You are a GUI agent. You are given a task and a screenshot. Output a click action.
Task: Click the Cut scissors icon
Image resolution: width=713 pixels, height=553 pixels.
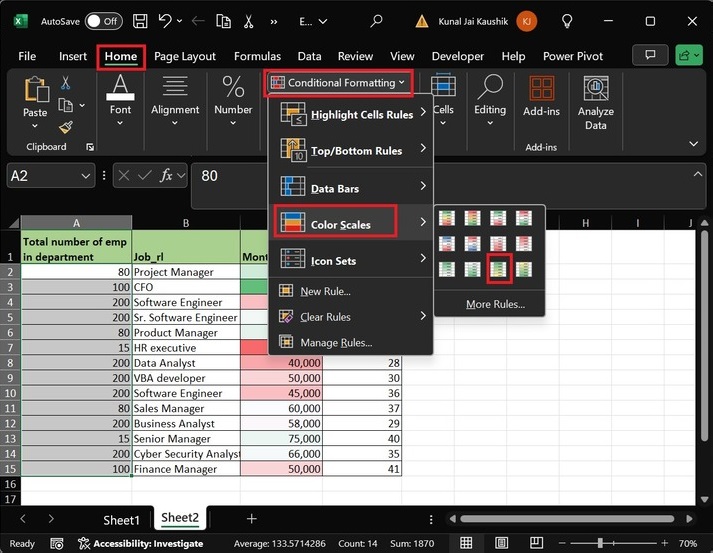[66, 84]
